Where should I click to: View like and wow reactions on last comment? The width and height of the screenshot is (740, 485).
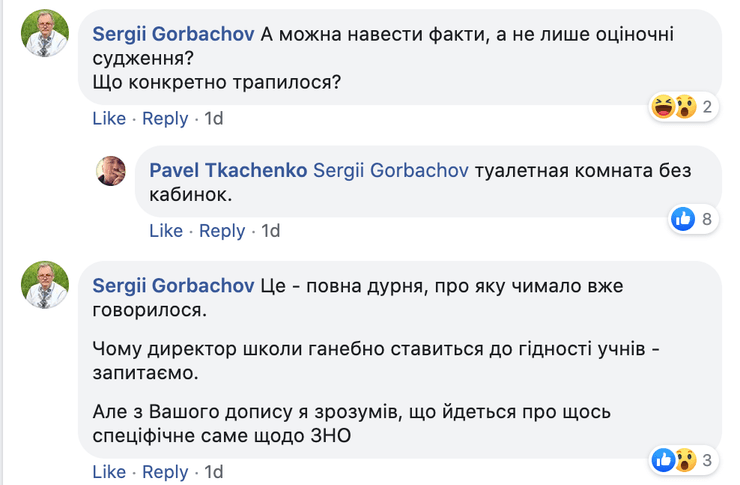point(673,460)
